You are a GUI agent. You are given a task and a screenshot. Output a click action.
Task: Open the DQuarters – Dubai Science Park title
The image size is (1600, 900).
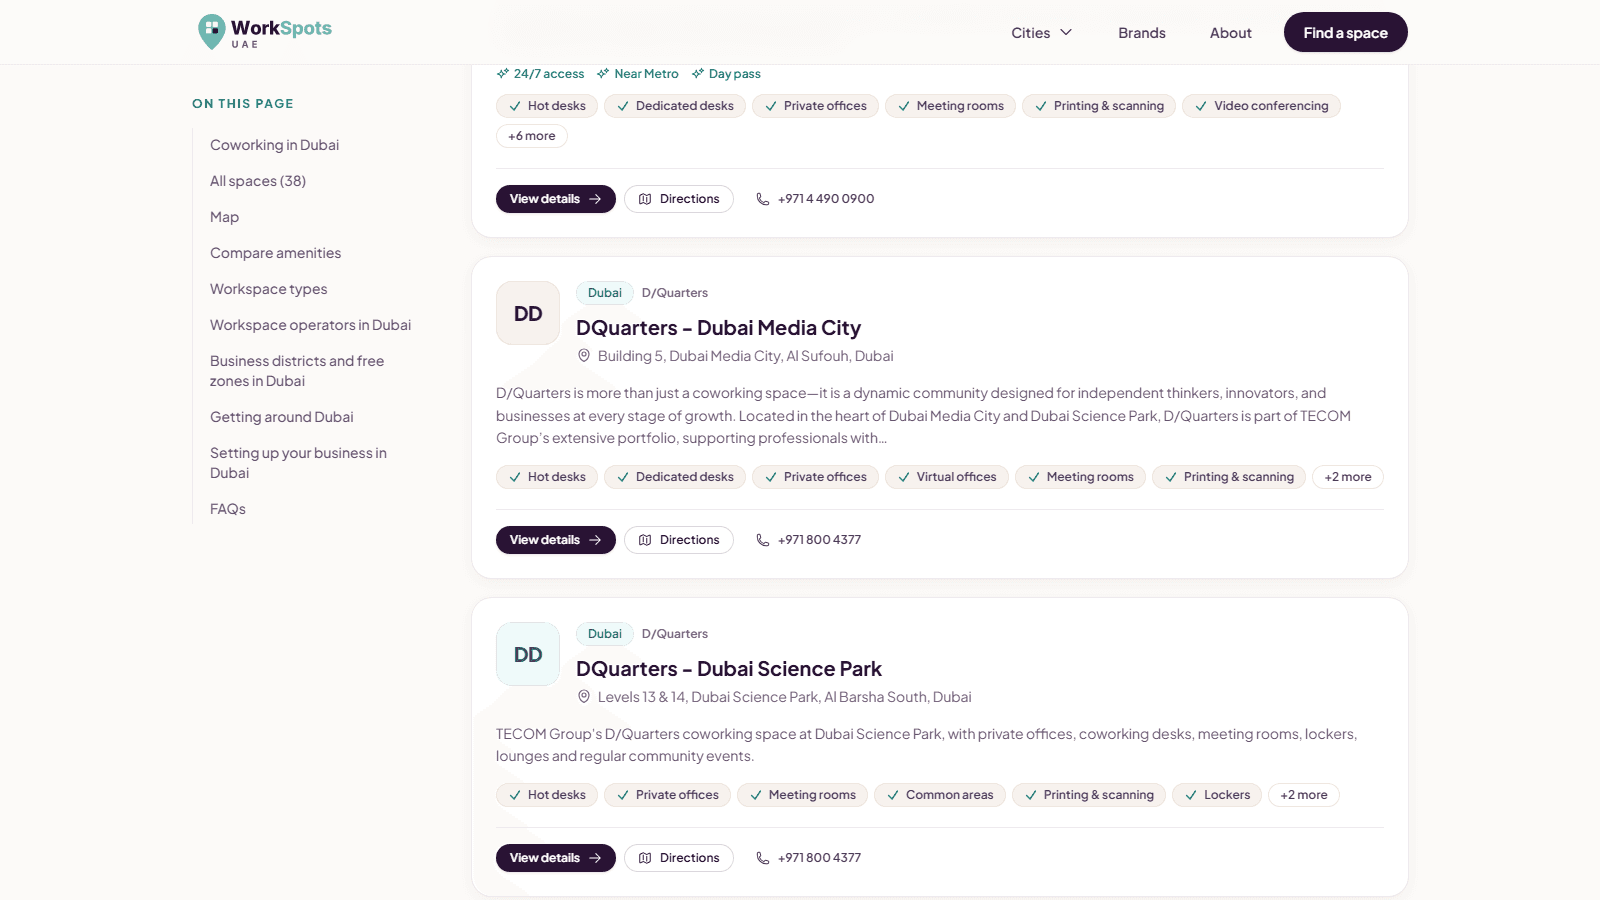[729, 669]
